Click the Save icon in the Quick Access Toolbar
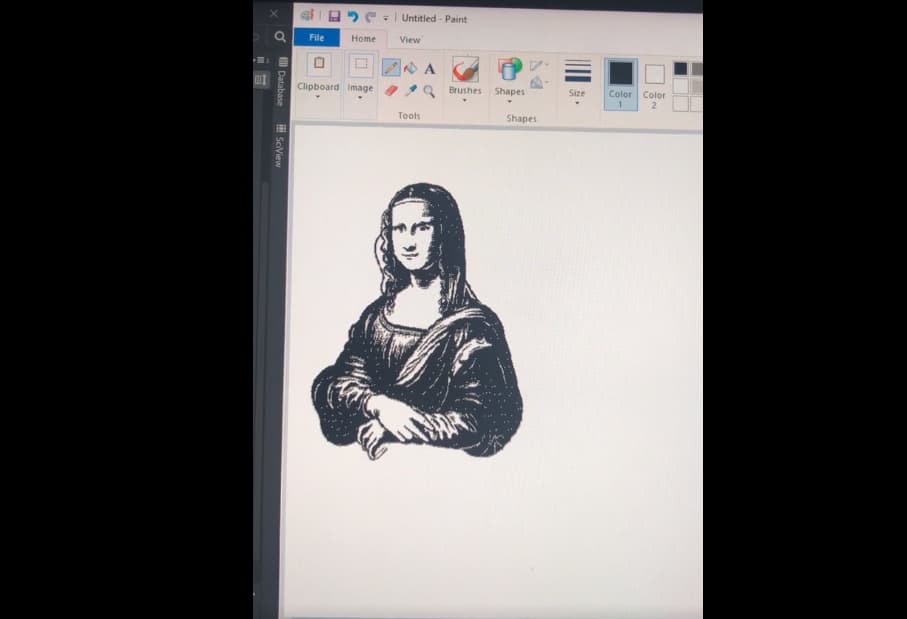The image size is (907, 619). [334, 17]
